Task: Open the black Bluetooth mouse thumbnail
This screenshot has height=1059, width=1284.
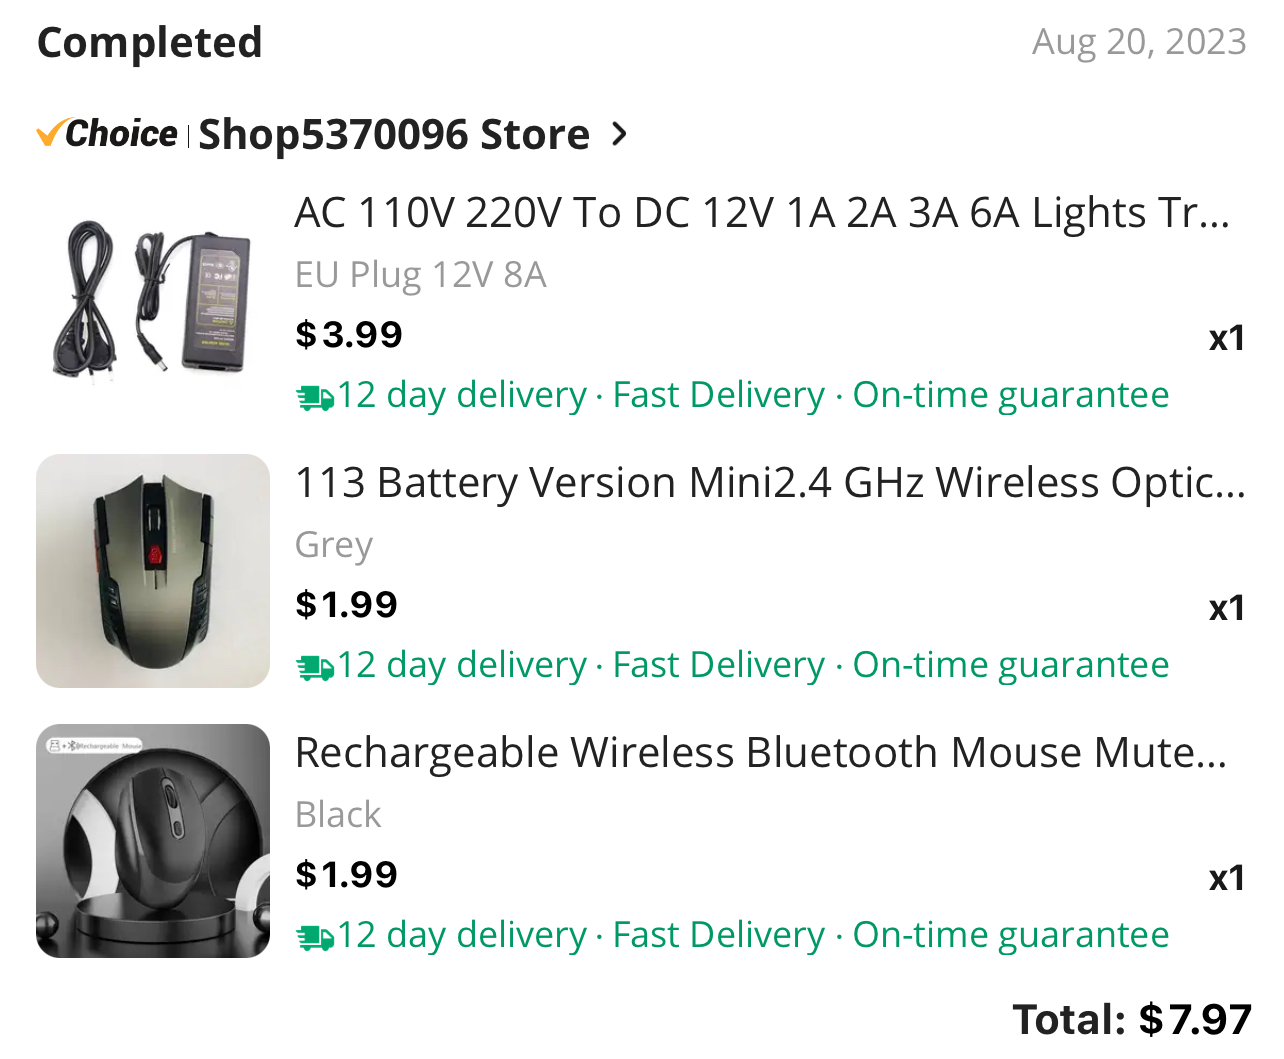Action: (153, 841)
